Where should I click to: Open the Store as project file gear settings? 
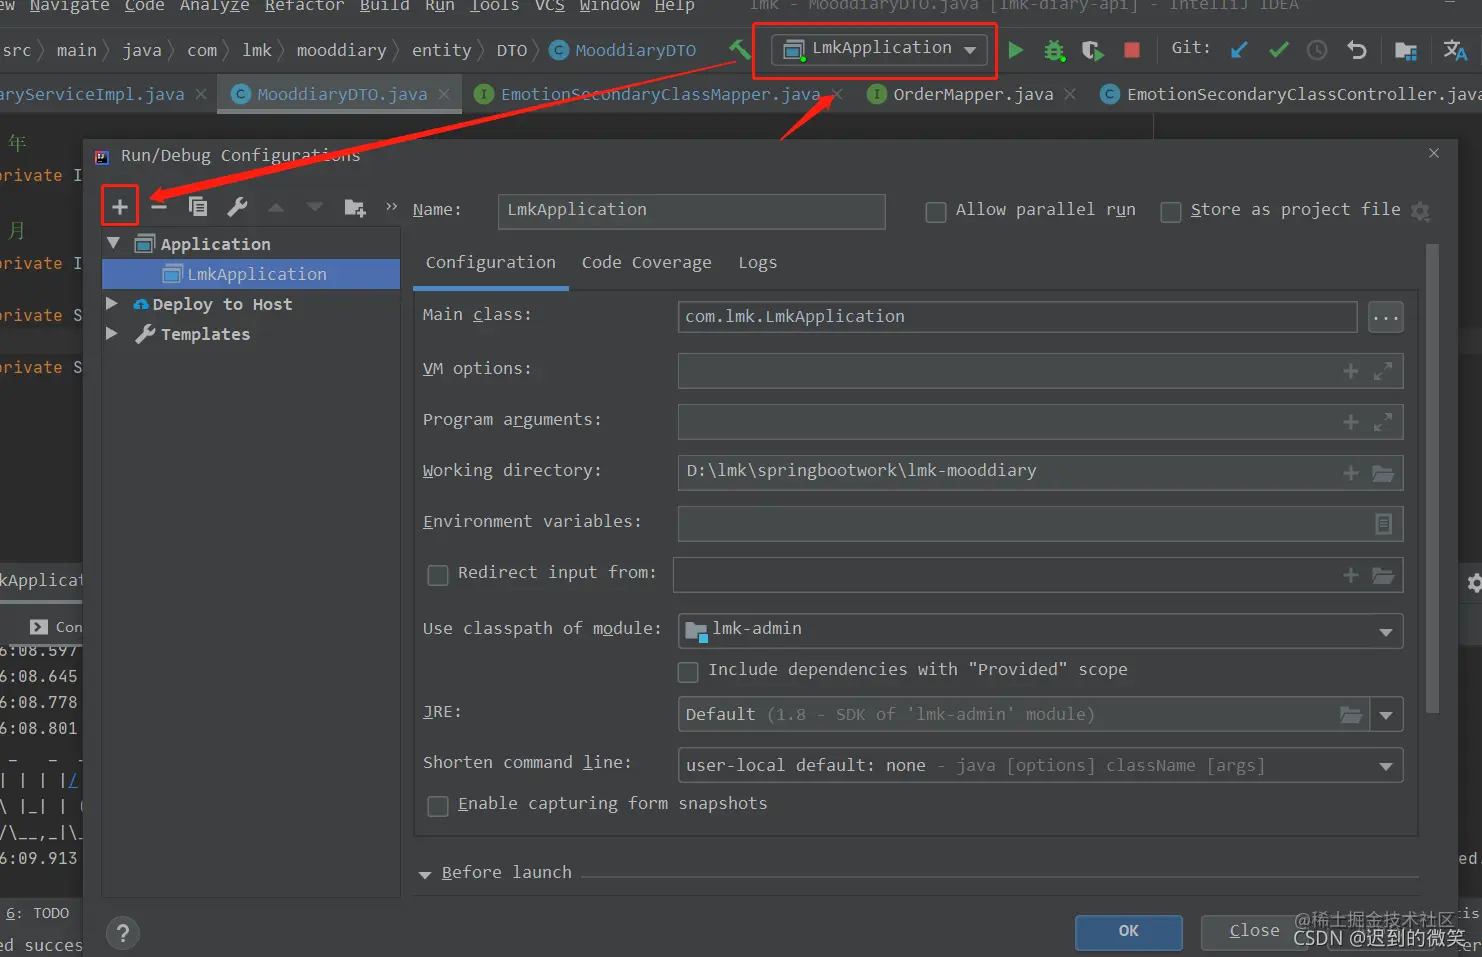[1420, 211]
